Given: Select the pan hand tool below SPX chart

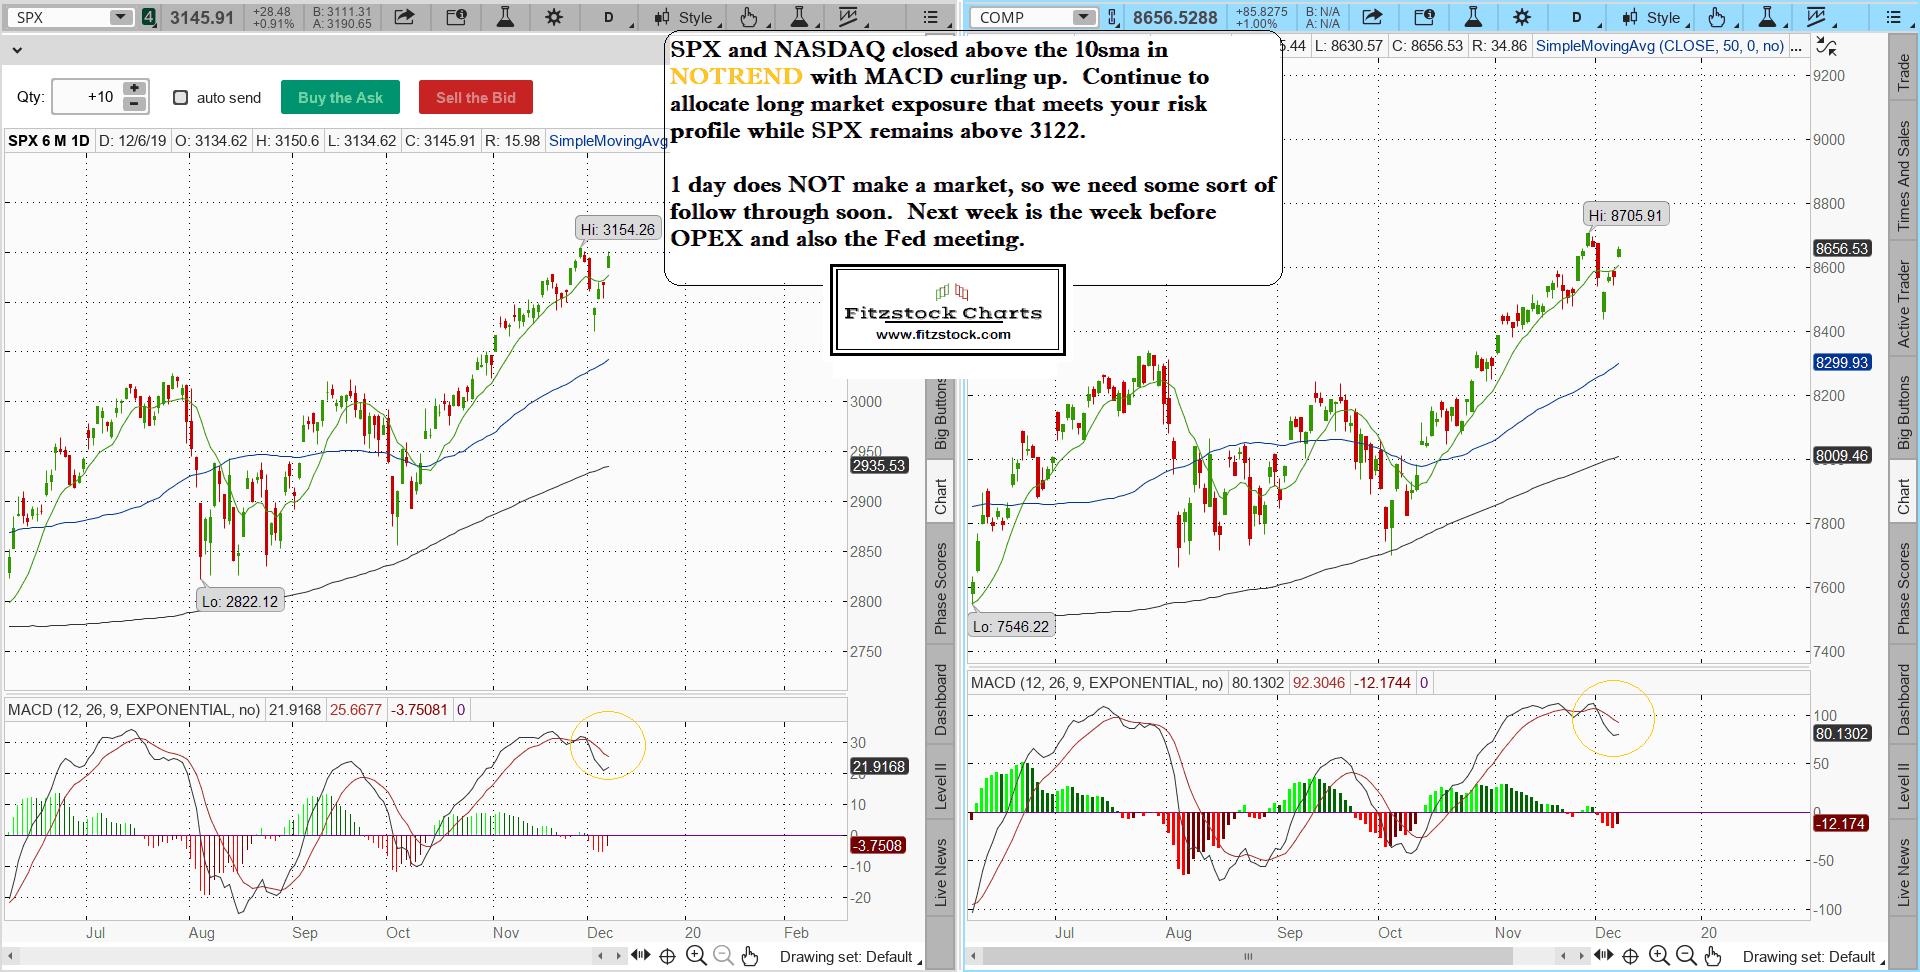Looking at the screenshot, I should point(750,956).
